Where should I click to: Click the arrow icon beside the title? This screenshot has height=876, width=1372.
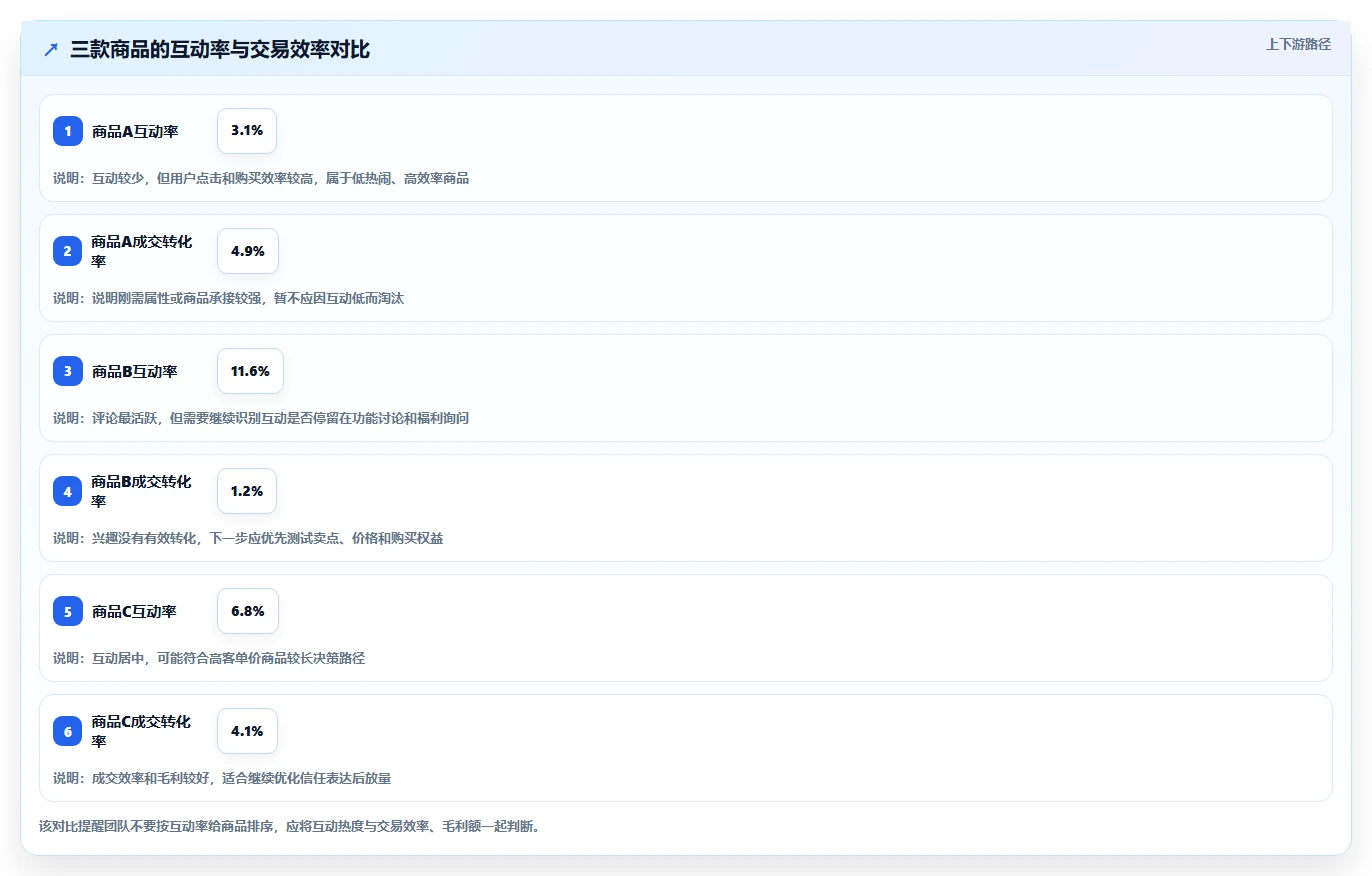tap(51, 50)
